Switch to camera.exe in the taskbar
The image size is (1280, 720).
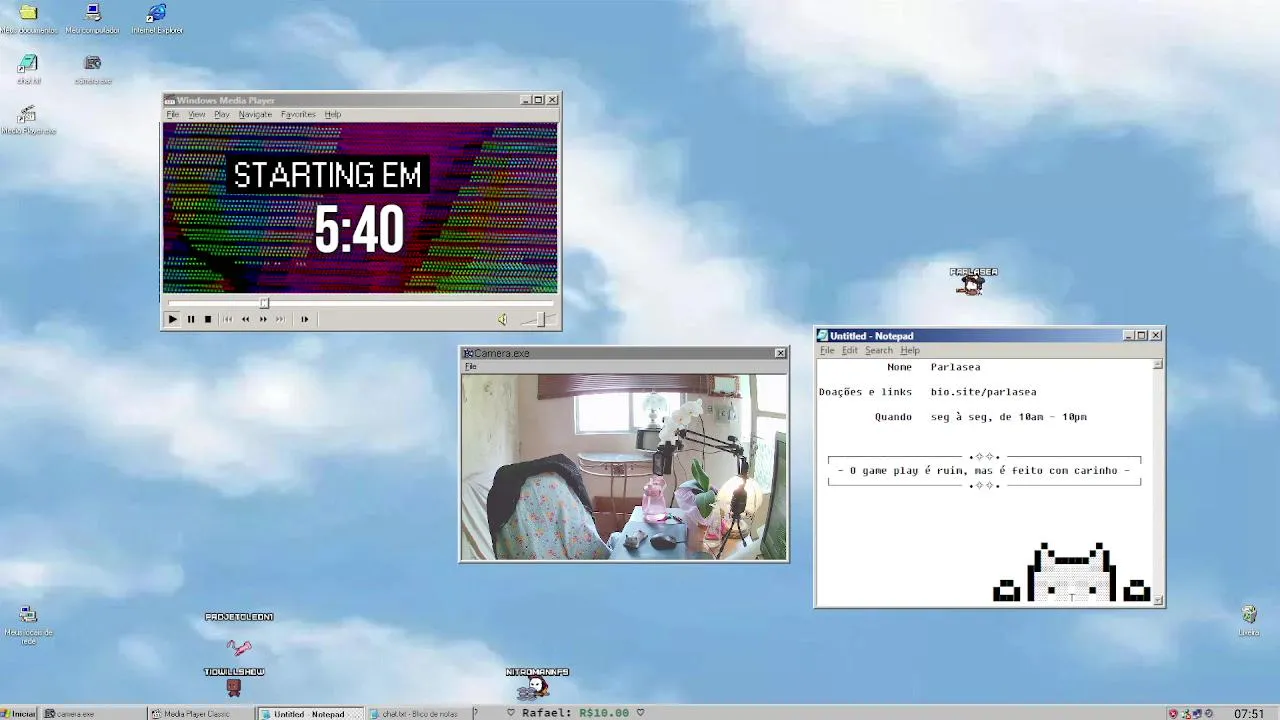(92, 713)
